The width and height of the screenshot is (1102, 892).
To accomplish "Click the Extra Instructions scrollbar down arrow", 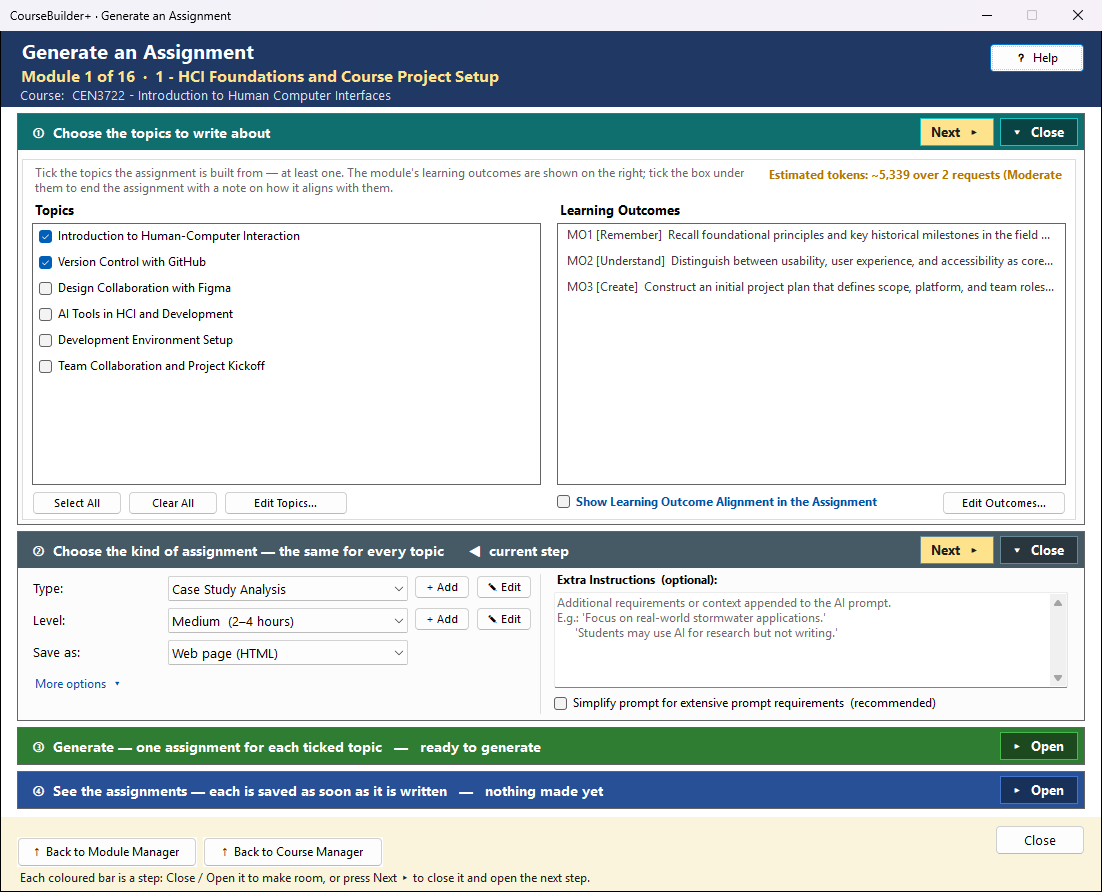I will coord(1058,678).
